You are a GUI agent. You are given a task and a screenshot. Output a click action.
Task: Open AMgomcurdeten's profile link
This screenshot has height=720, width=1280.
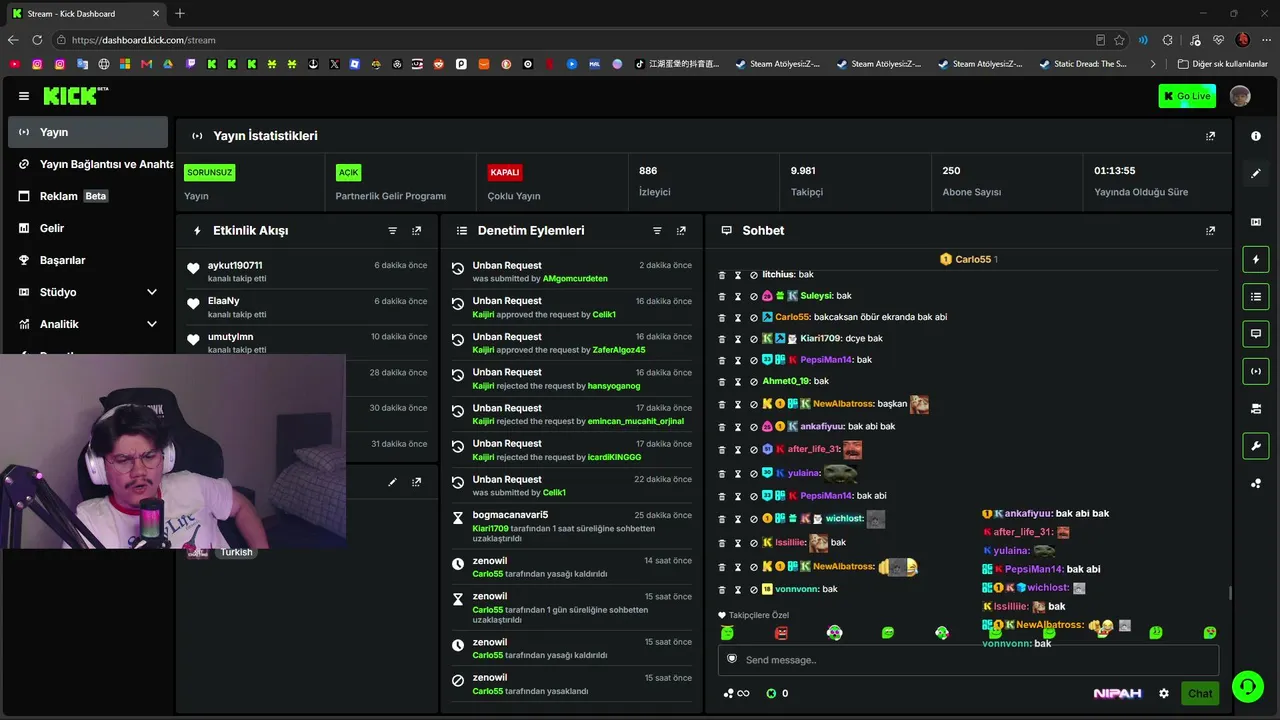point(575,279)
